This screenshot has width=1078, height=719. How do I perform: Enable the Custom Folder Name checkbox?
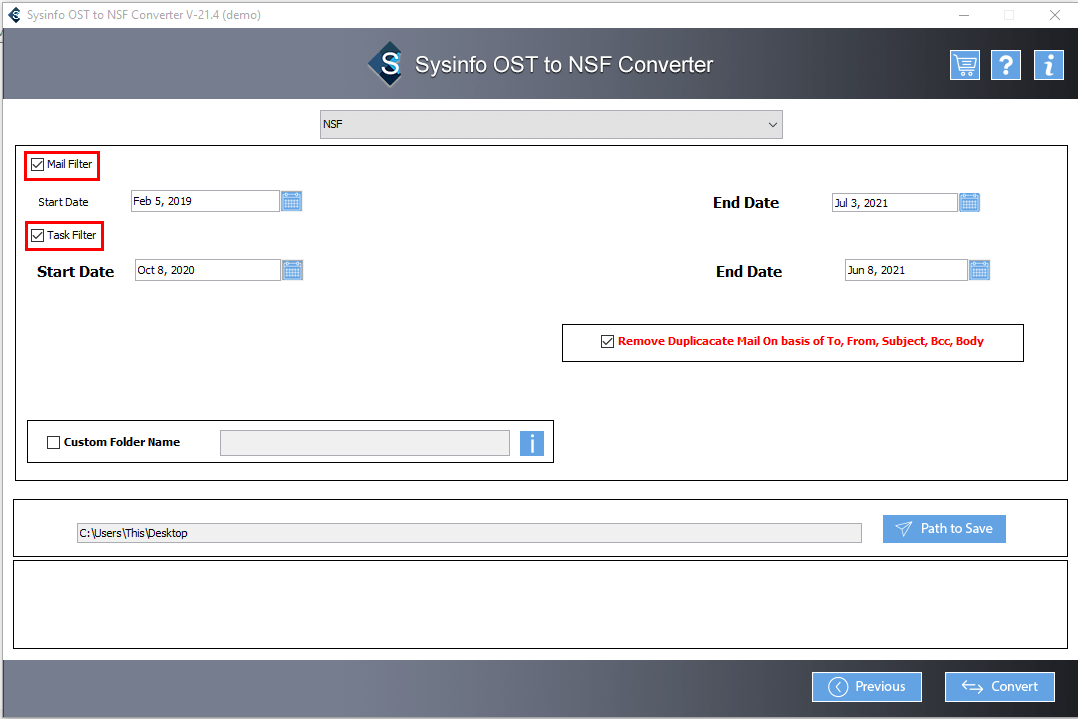(53, 443)
